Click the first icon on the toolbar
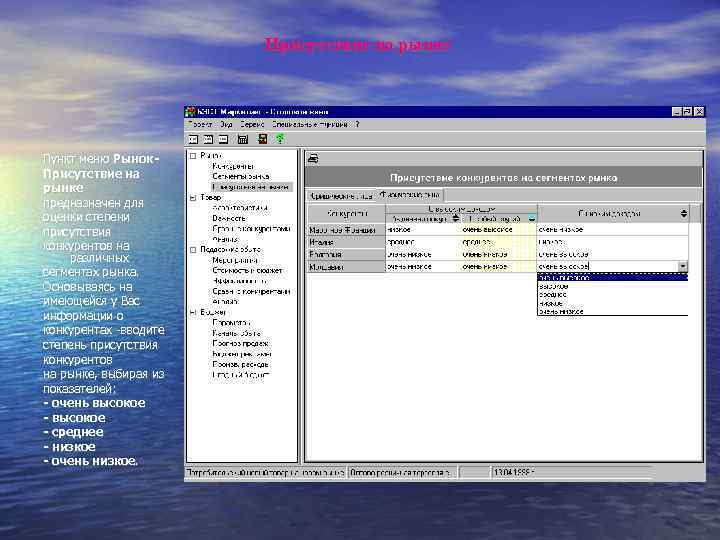The height and width of the screenshot is (540, 720). [x=194, y=139]
